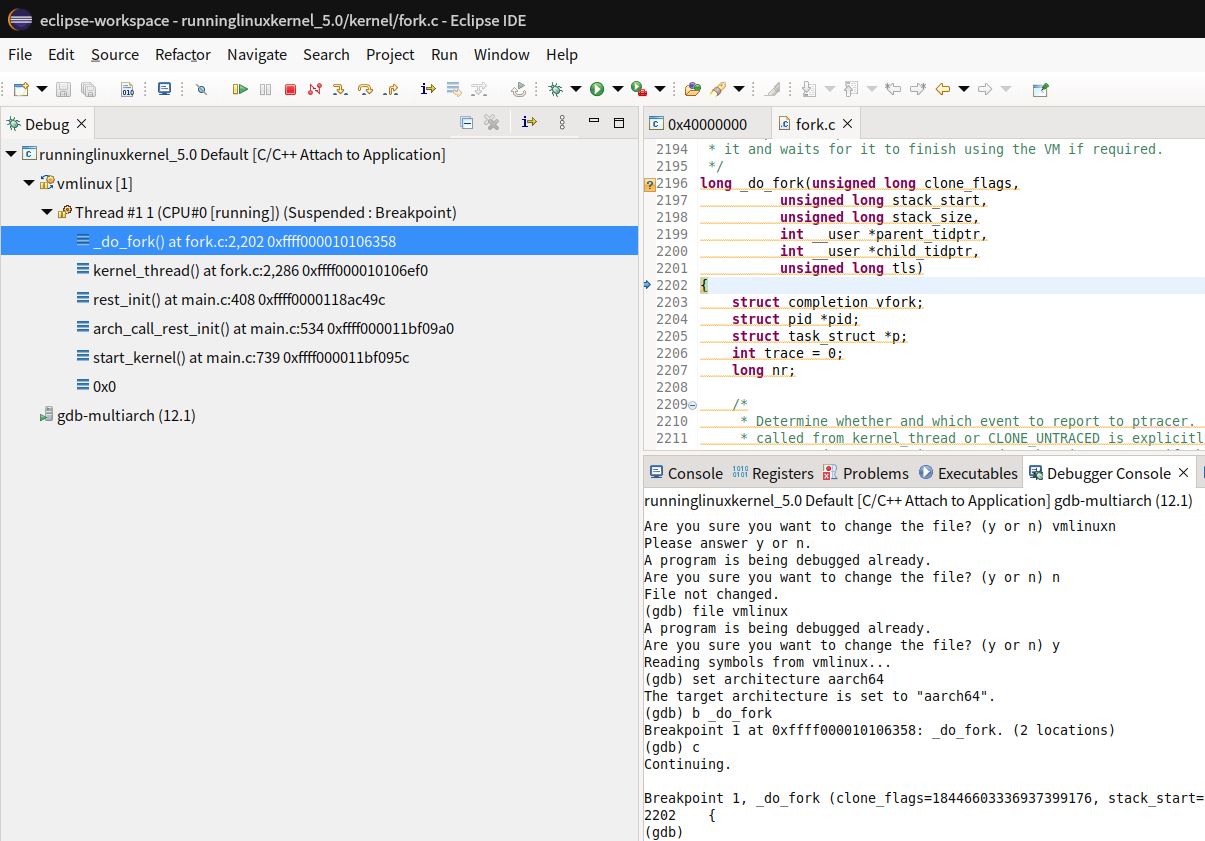Image resolution: width=1205 pixels, height=841 pixels.
Task: Open the Navigate menu
Action: (257, 54)
